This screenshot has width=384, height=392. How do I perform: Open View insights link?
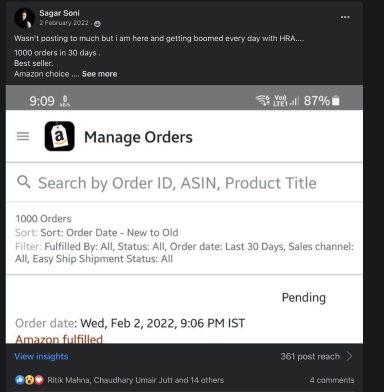click(x=41, y=356)
